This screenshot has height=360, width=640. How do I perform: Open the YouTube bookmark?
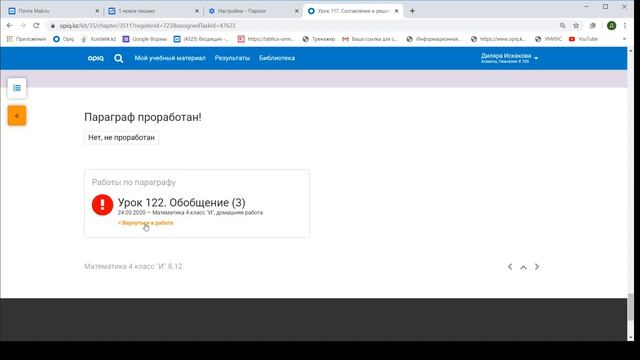[x=583, y=39]
